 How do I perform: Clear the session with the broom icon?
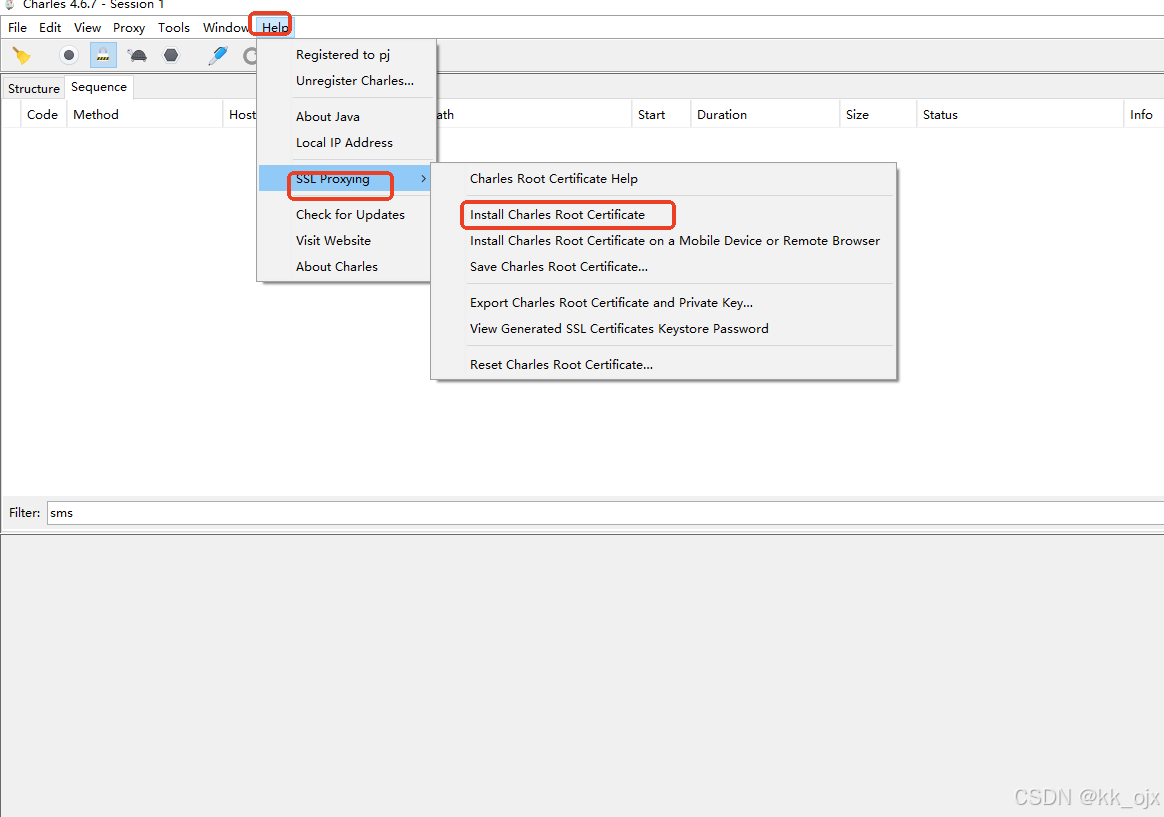click(22, 56)
